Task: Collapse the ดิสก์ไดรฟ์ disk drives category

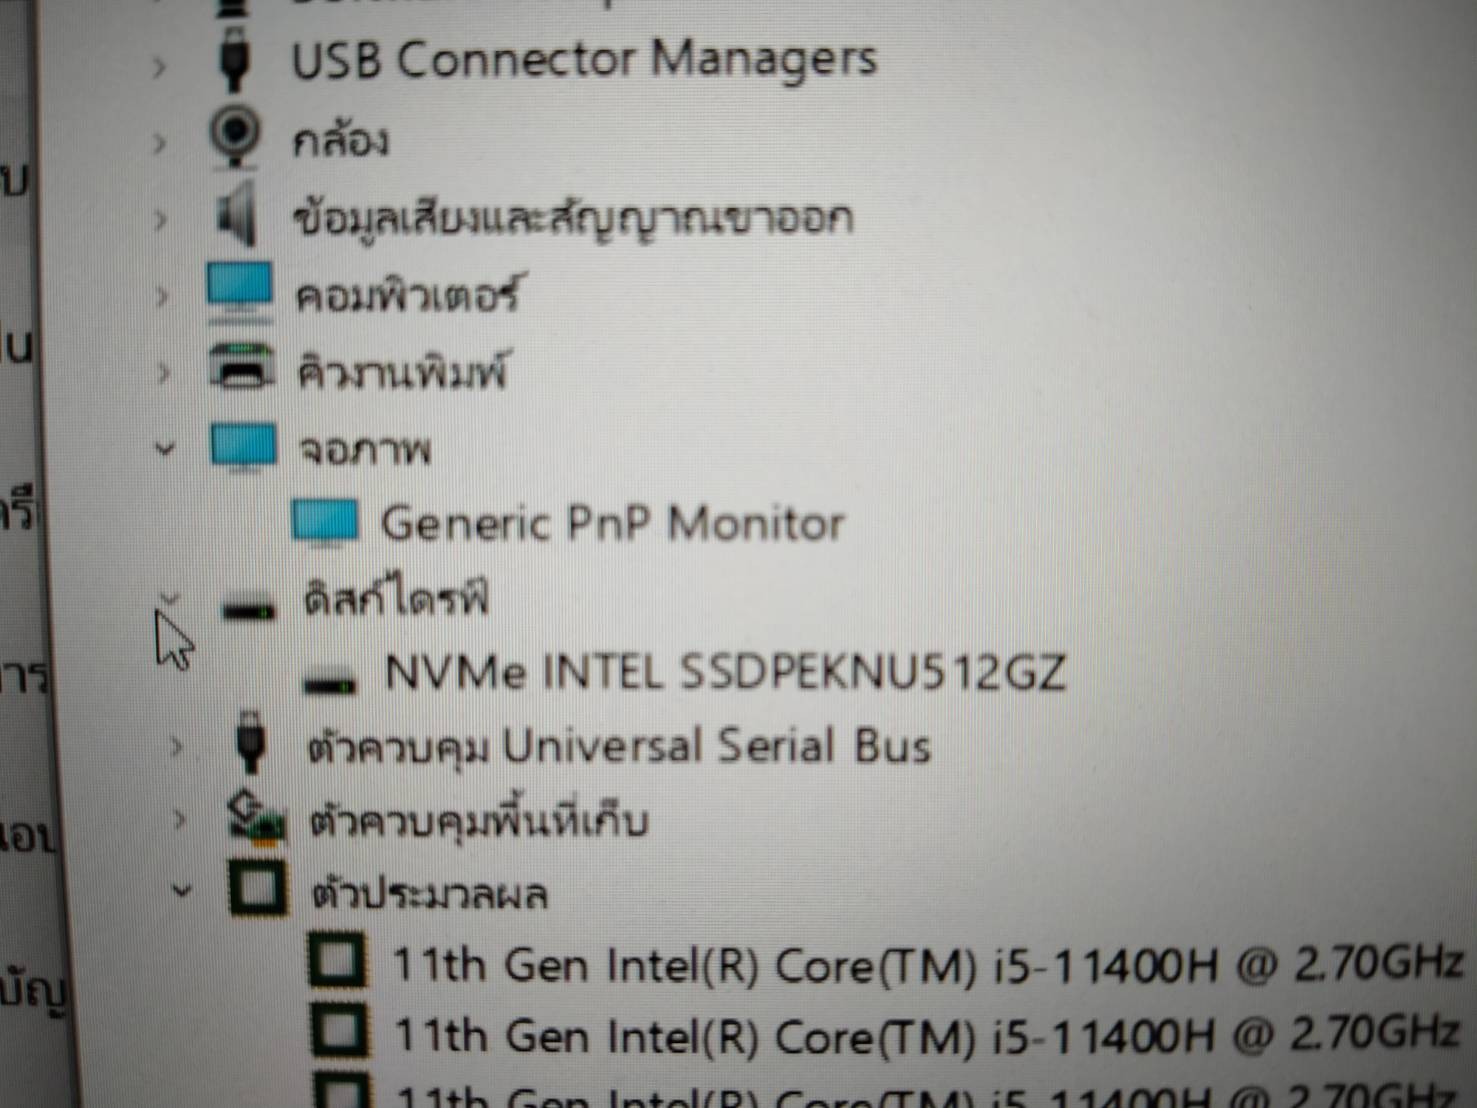Action: 169,600
